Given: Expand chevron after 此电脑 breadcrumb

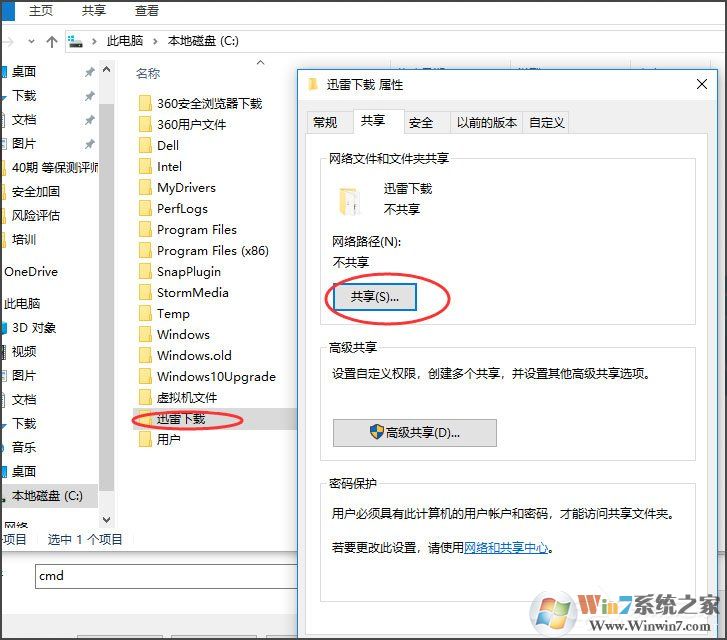Looking at the screenshot, I should tap(155, 41).
